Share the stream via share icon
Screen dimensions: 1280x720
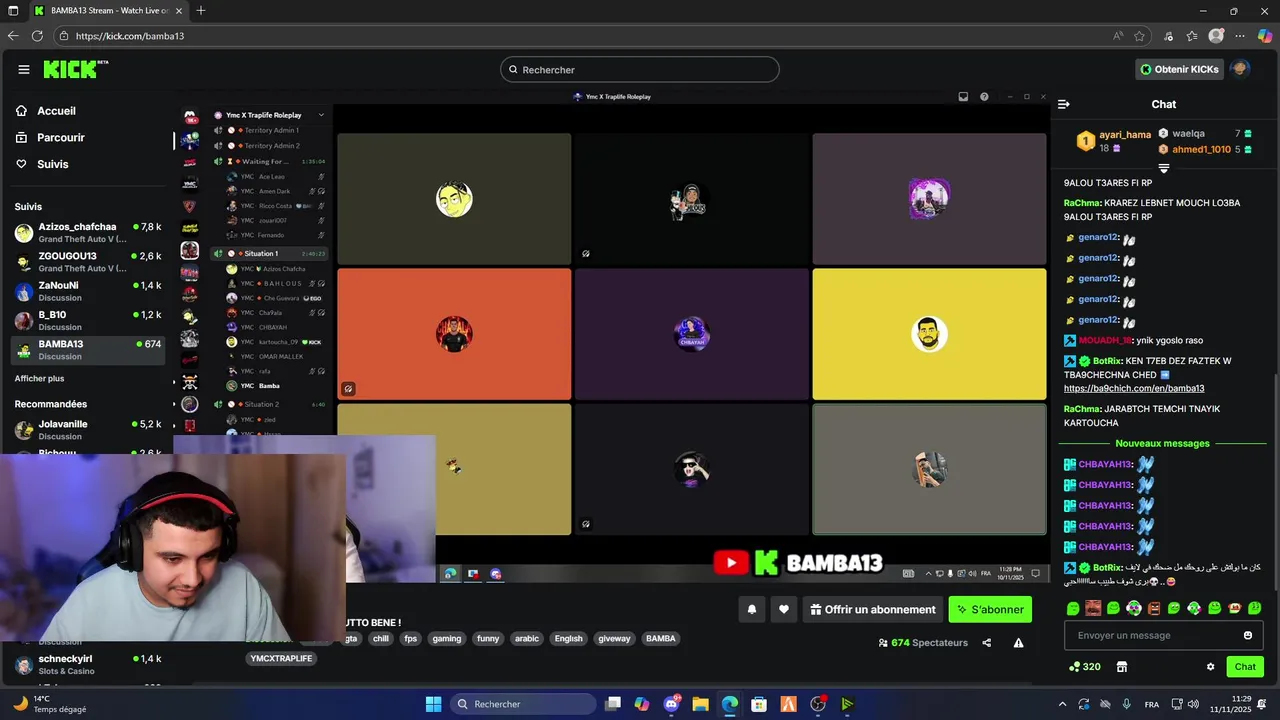pyautogui.click(x=987, y=643)
